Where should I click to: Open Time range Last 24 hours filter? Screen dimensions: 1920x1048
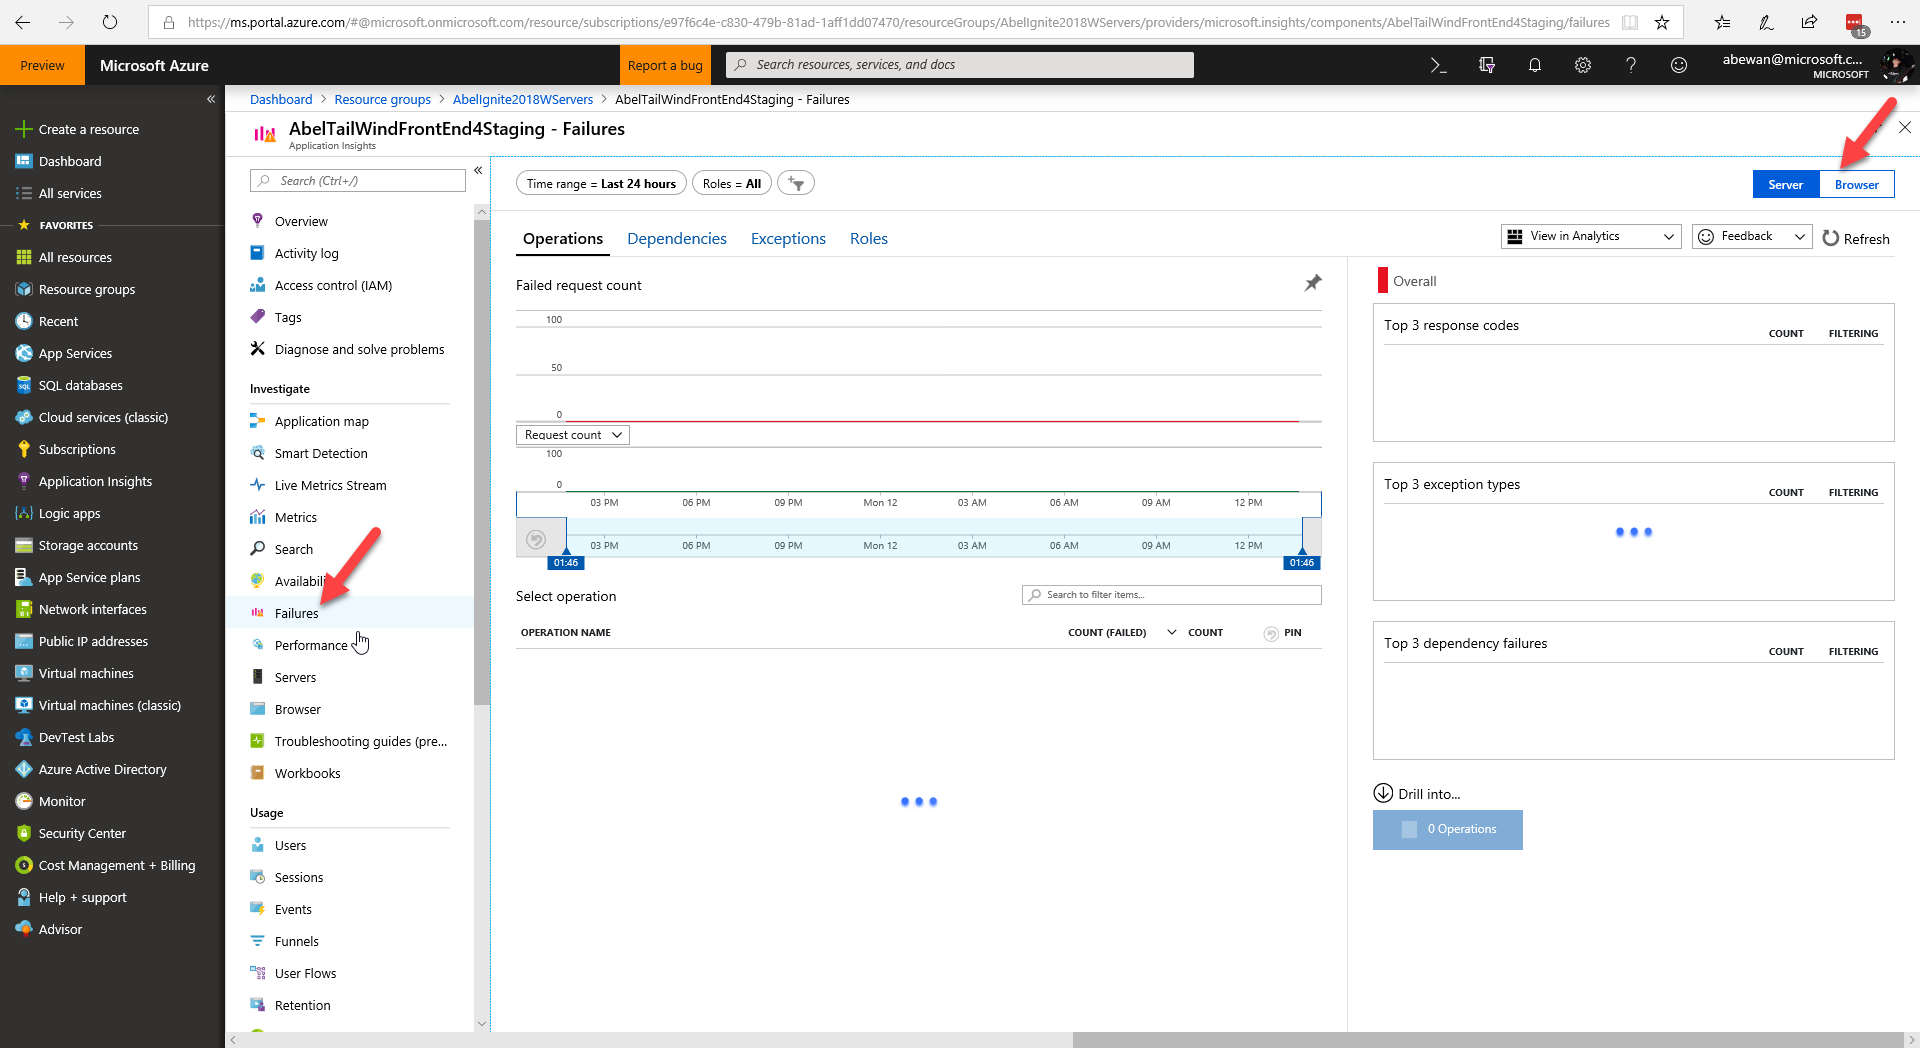point(601,183)
